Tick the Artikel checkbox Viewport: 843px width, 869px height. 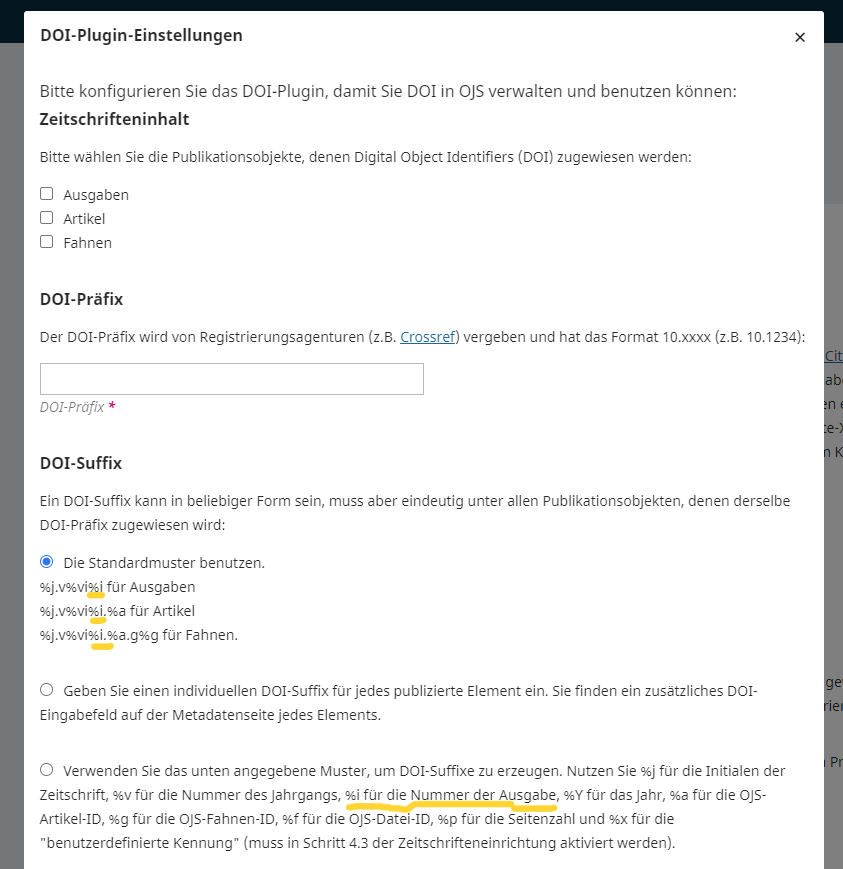[46, 218]
